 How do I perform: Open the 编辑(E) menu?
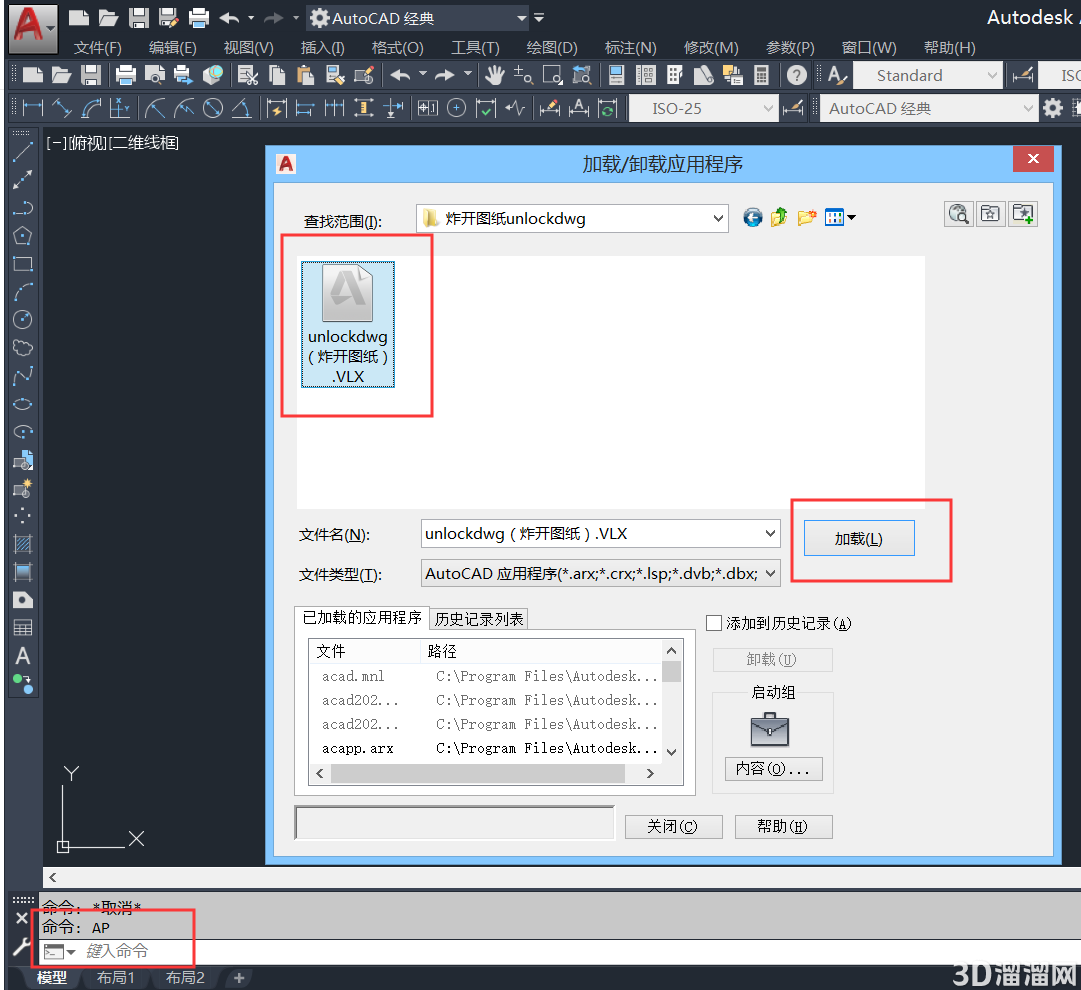pyautogui.click(x=172, y=48)
